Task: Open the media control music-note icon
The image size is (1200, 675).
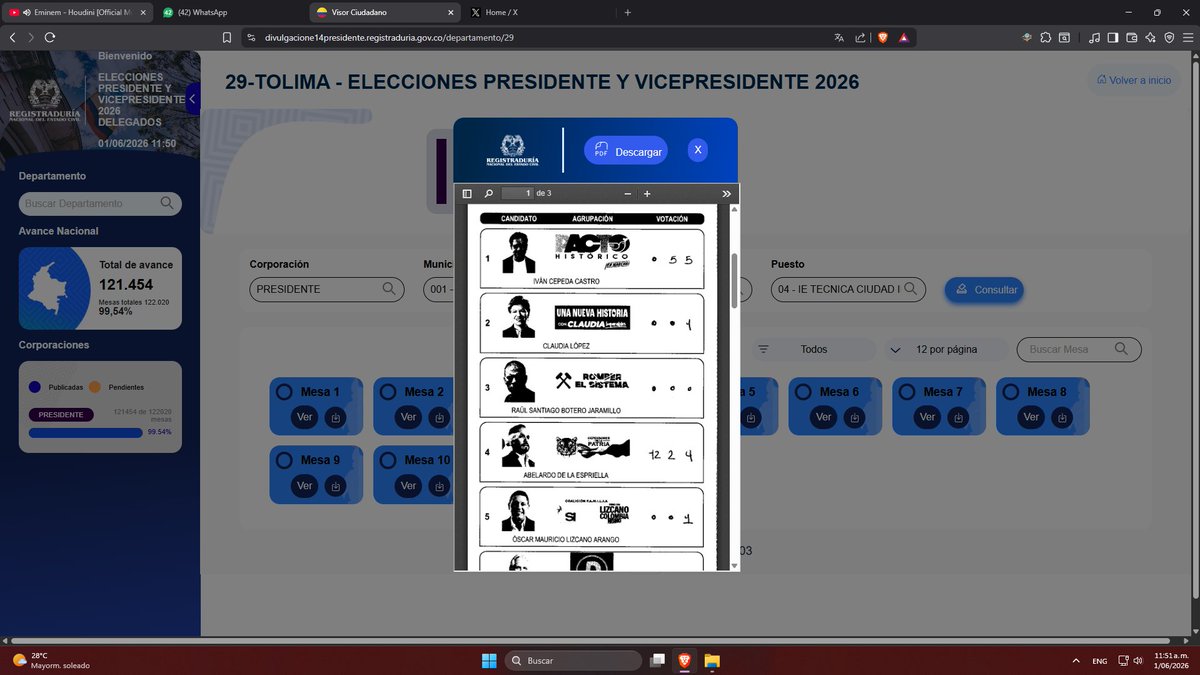Action: [x=1096, y=37]
